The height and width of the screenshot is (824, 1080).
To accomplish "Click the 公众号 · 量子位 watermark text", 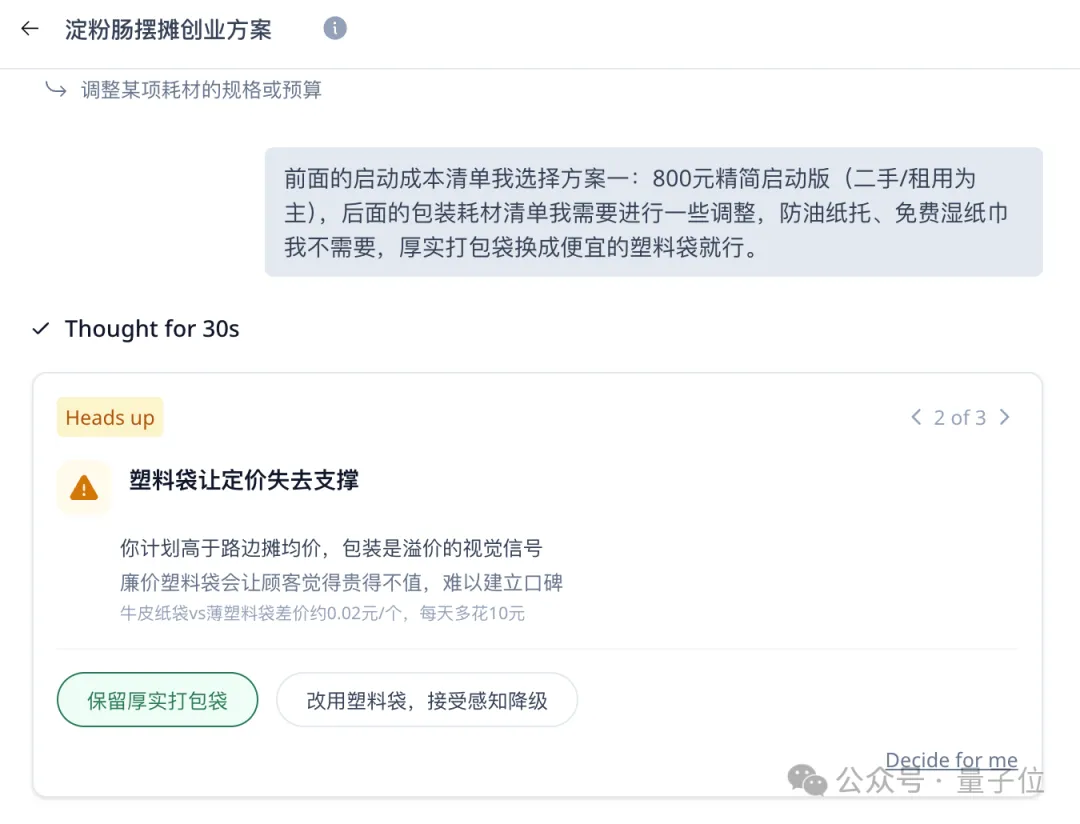I will click(940, 781).
